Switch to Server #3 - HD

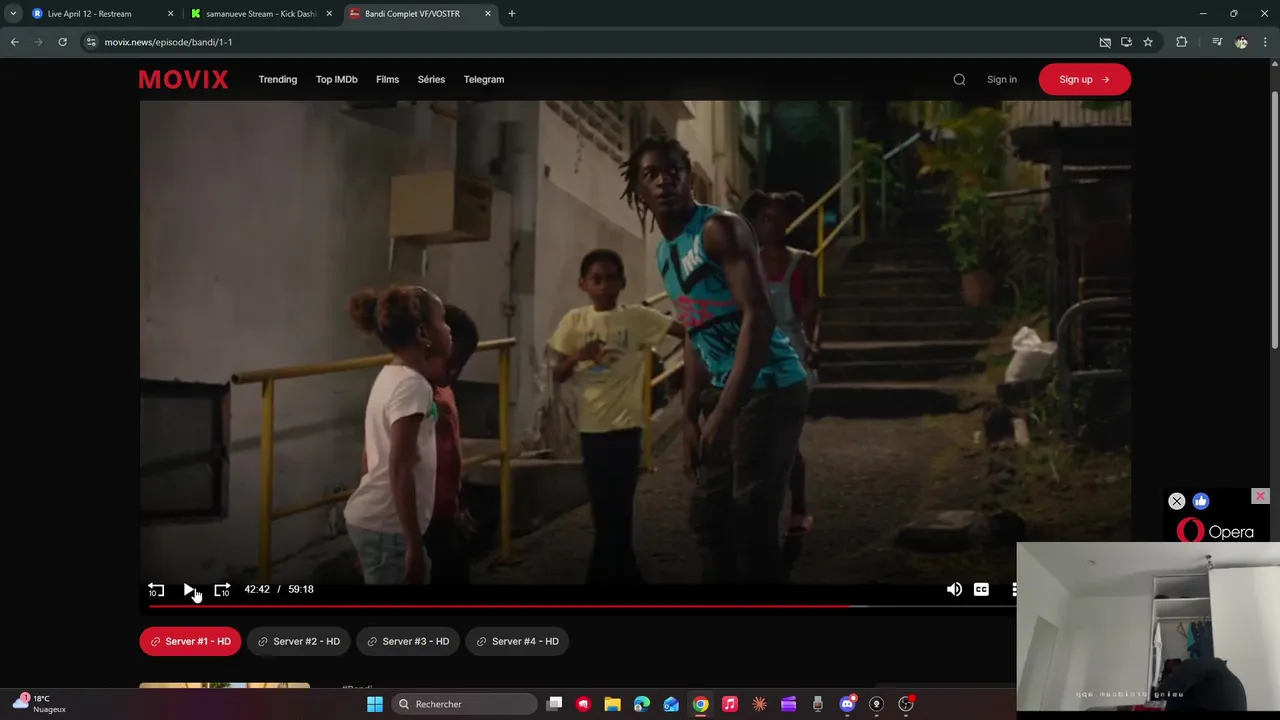tap(407, 641)
